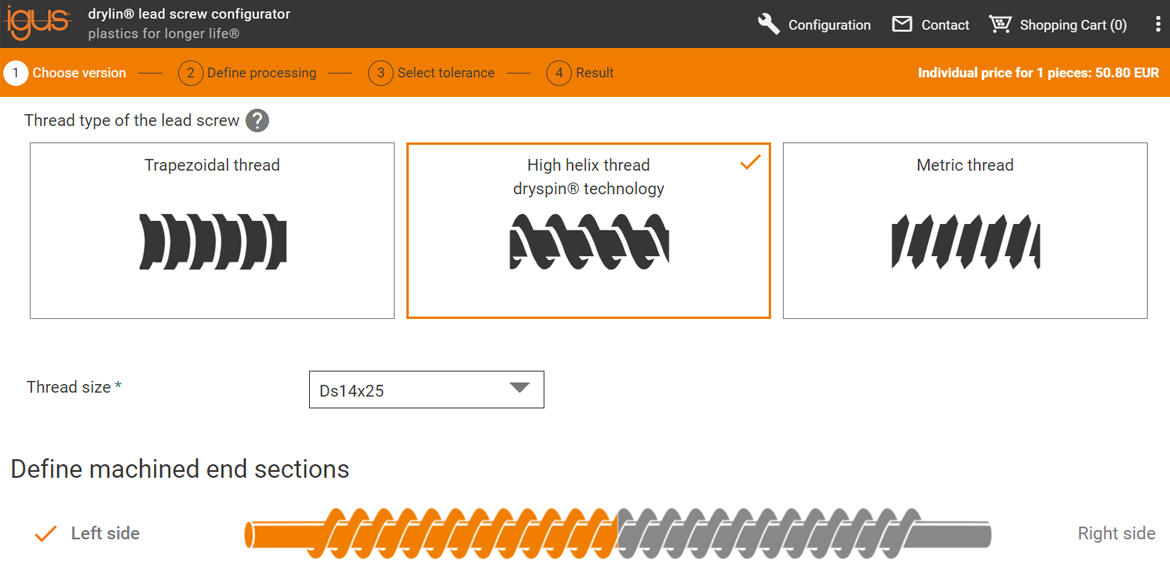This screenshot has height=575, width=1170.
Task: Toggle the Left side checkmark
Action: pos(45,534)
